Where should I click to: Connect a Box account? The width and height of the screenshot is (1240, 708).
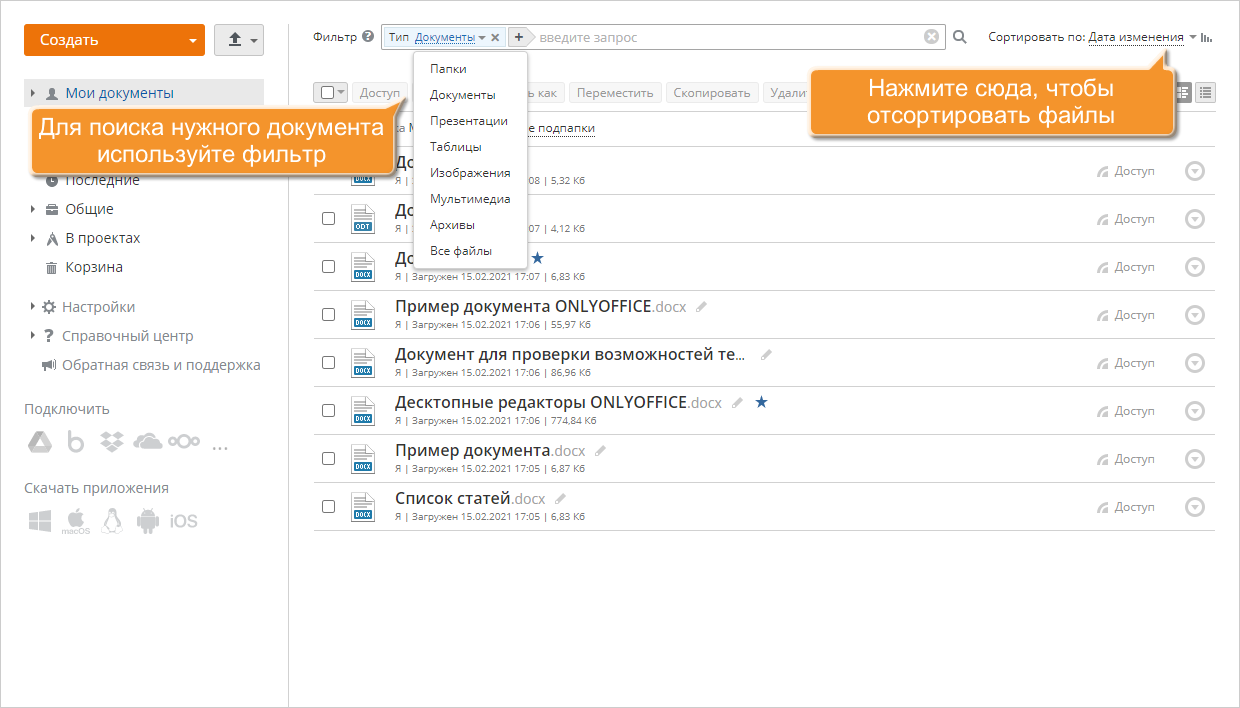(x=75, y=441)
